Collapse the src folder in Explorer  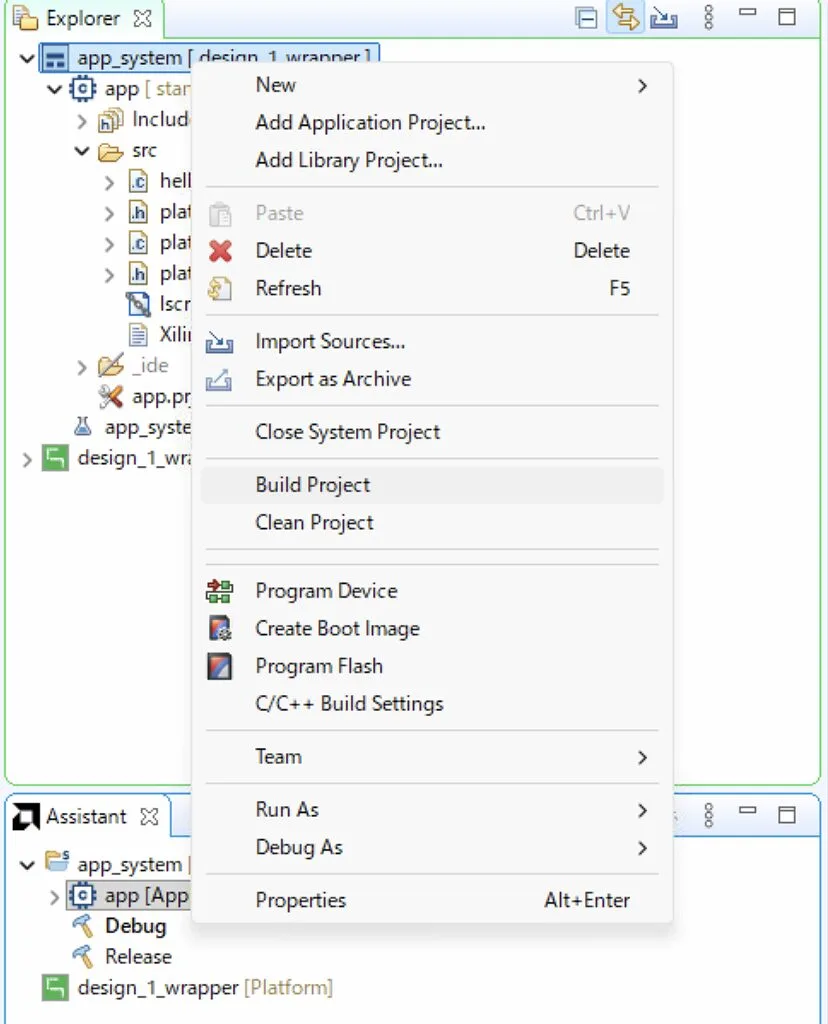82,152
